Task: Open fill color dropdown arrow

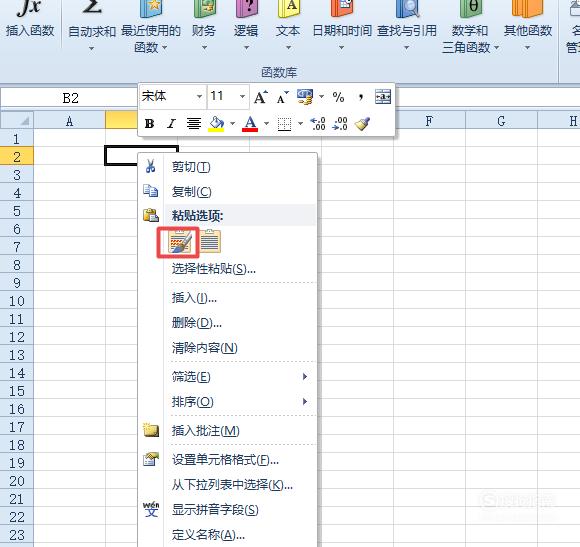Action: pos(232,124)
